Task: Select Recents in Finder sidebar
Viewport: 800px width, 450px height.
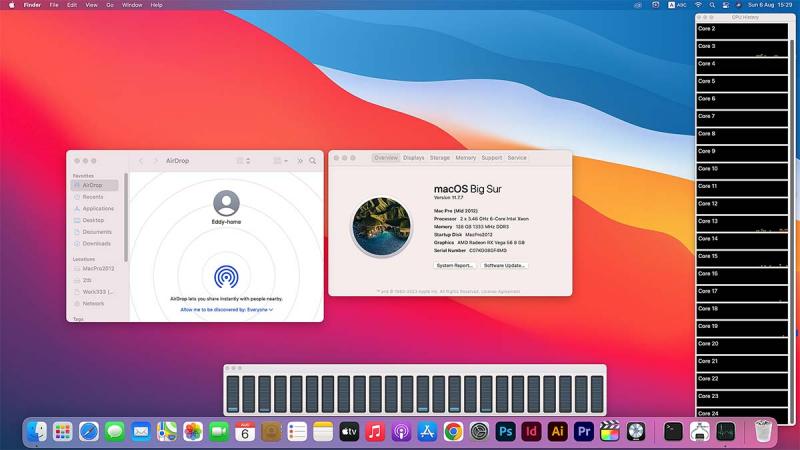Action: pos(95,197)
